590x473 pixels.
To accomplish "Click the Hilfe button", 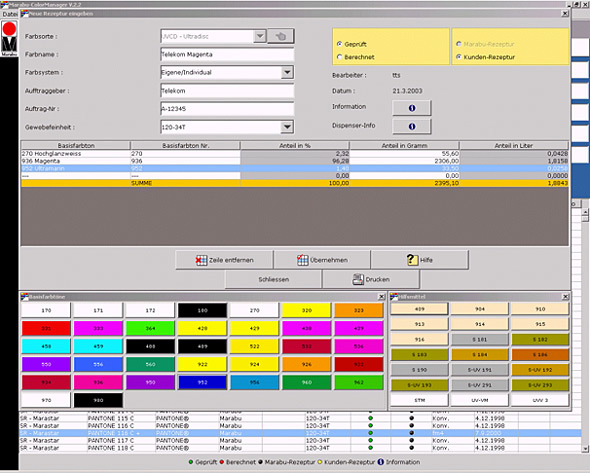I will tap(420, 260).
